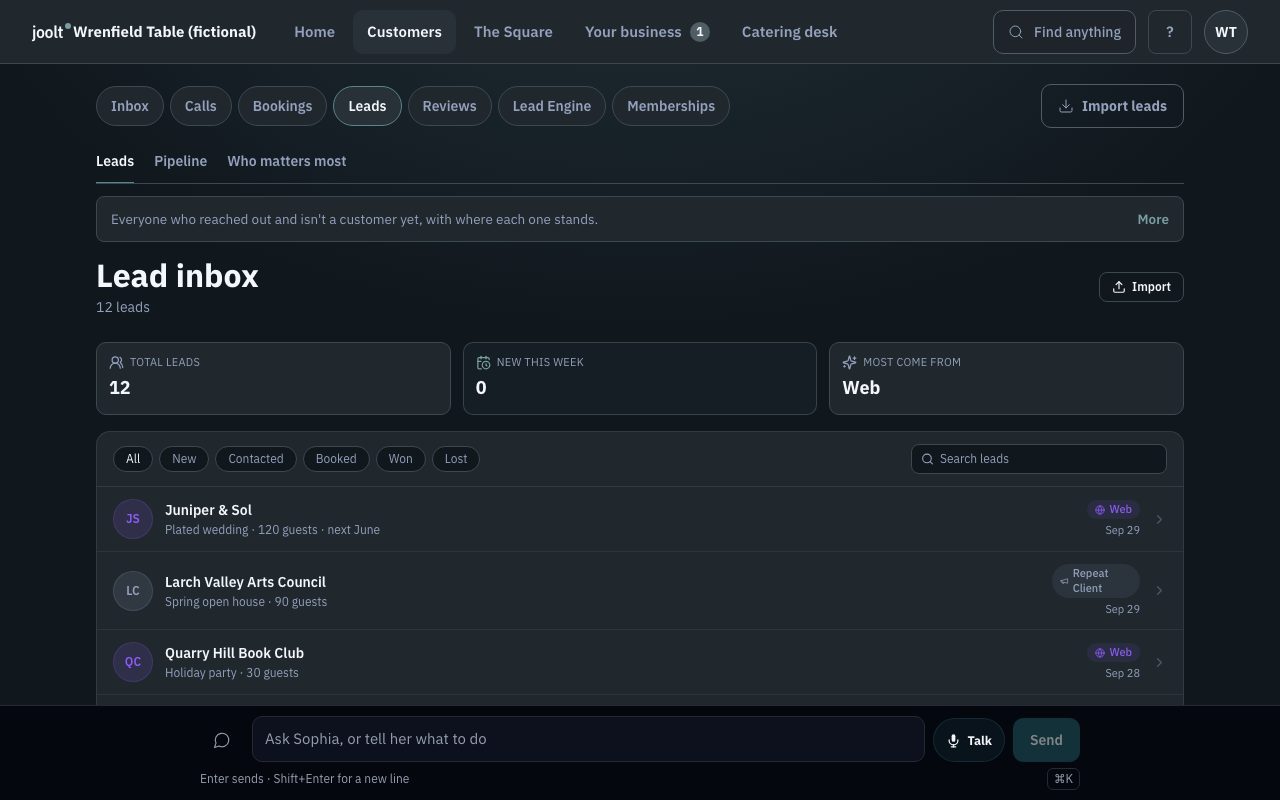This screenshot has height=800, width=1280.
Task: Click the chat bubble icon beside Ask Sophia
Action: tap(222, 740)
